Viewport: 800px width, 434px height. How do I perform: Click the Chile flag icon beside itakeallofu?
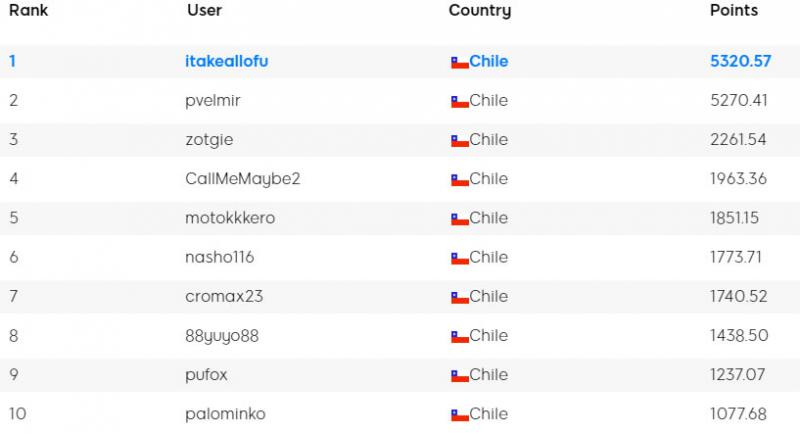460,63
